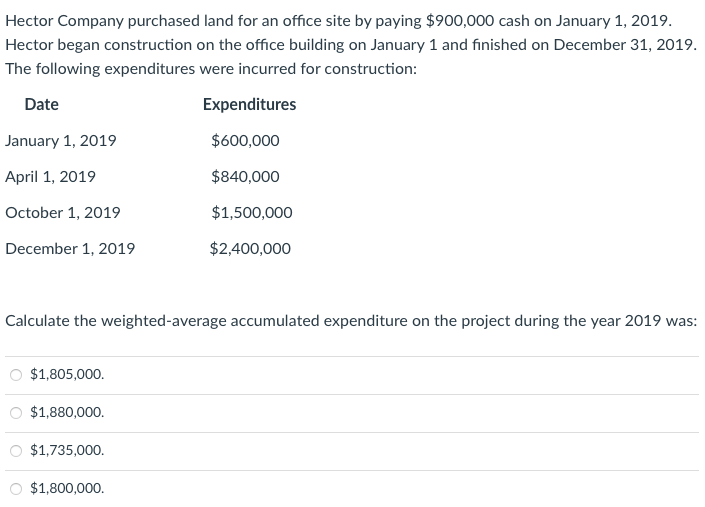Click the $600,000 expenditure amount
The width and height of the screenshot is (705, 507).
pos(246,141)
